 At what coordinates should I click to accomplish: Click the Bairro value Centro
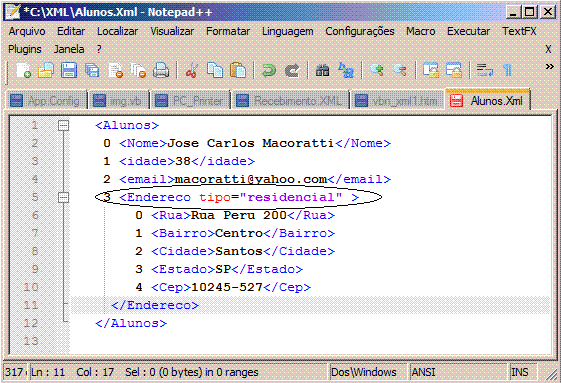pos(239,233)
